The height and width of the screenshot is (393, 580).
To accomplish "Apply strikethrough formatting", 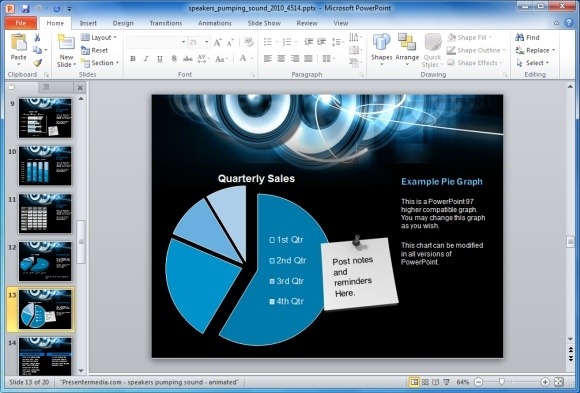I will [x=188, y=58].
